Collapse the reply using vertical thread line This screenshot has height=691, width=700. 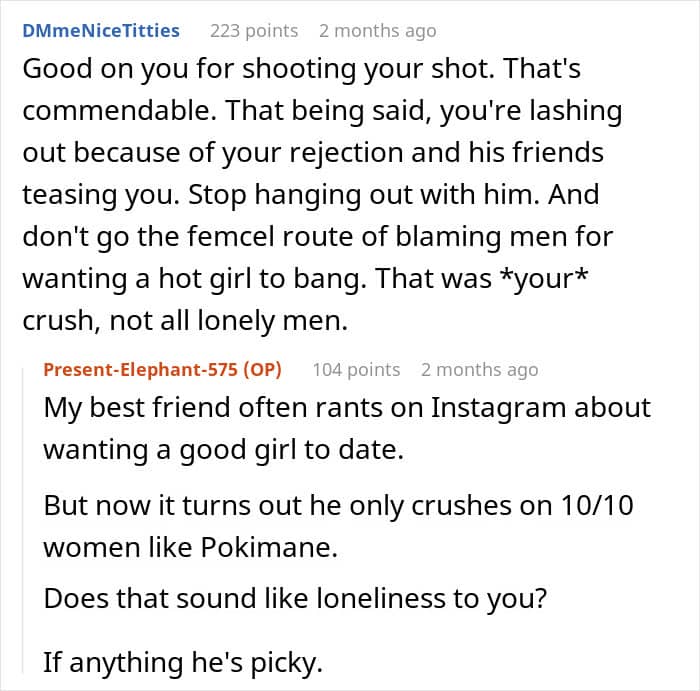tap(23, 520)
